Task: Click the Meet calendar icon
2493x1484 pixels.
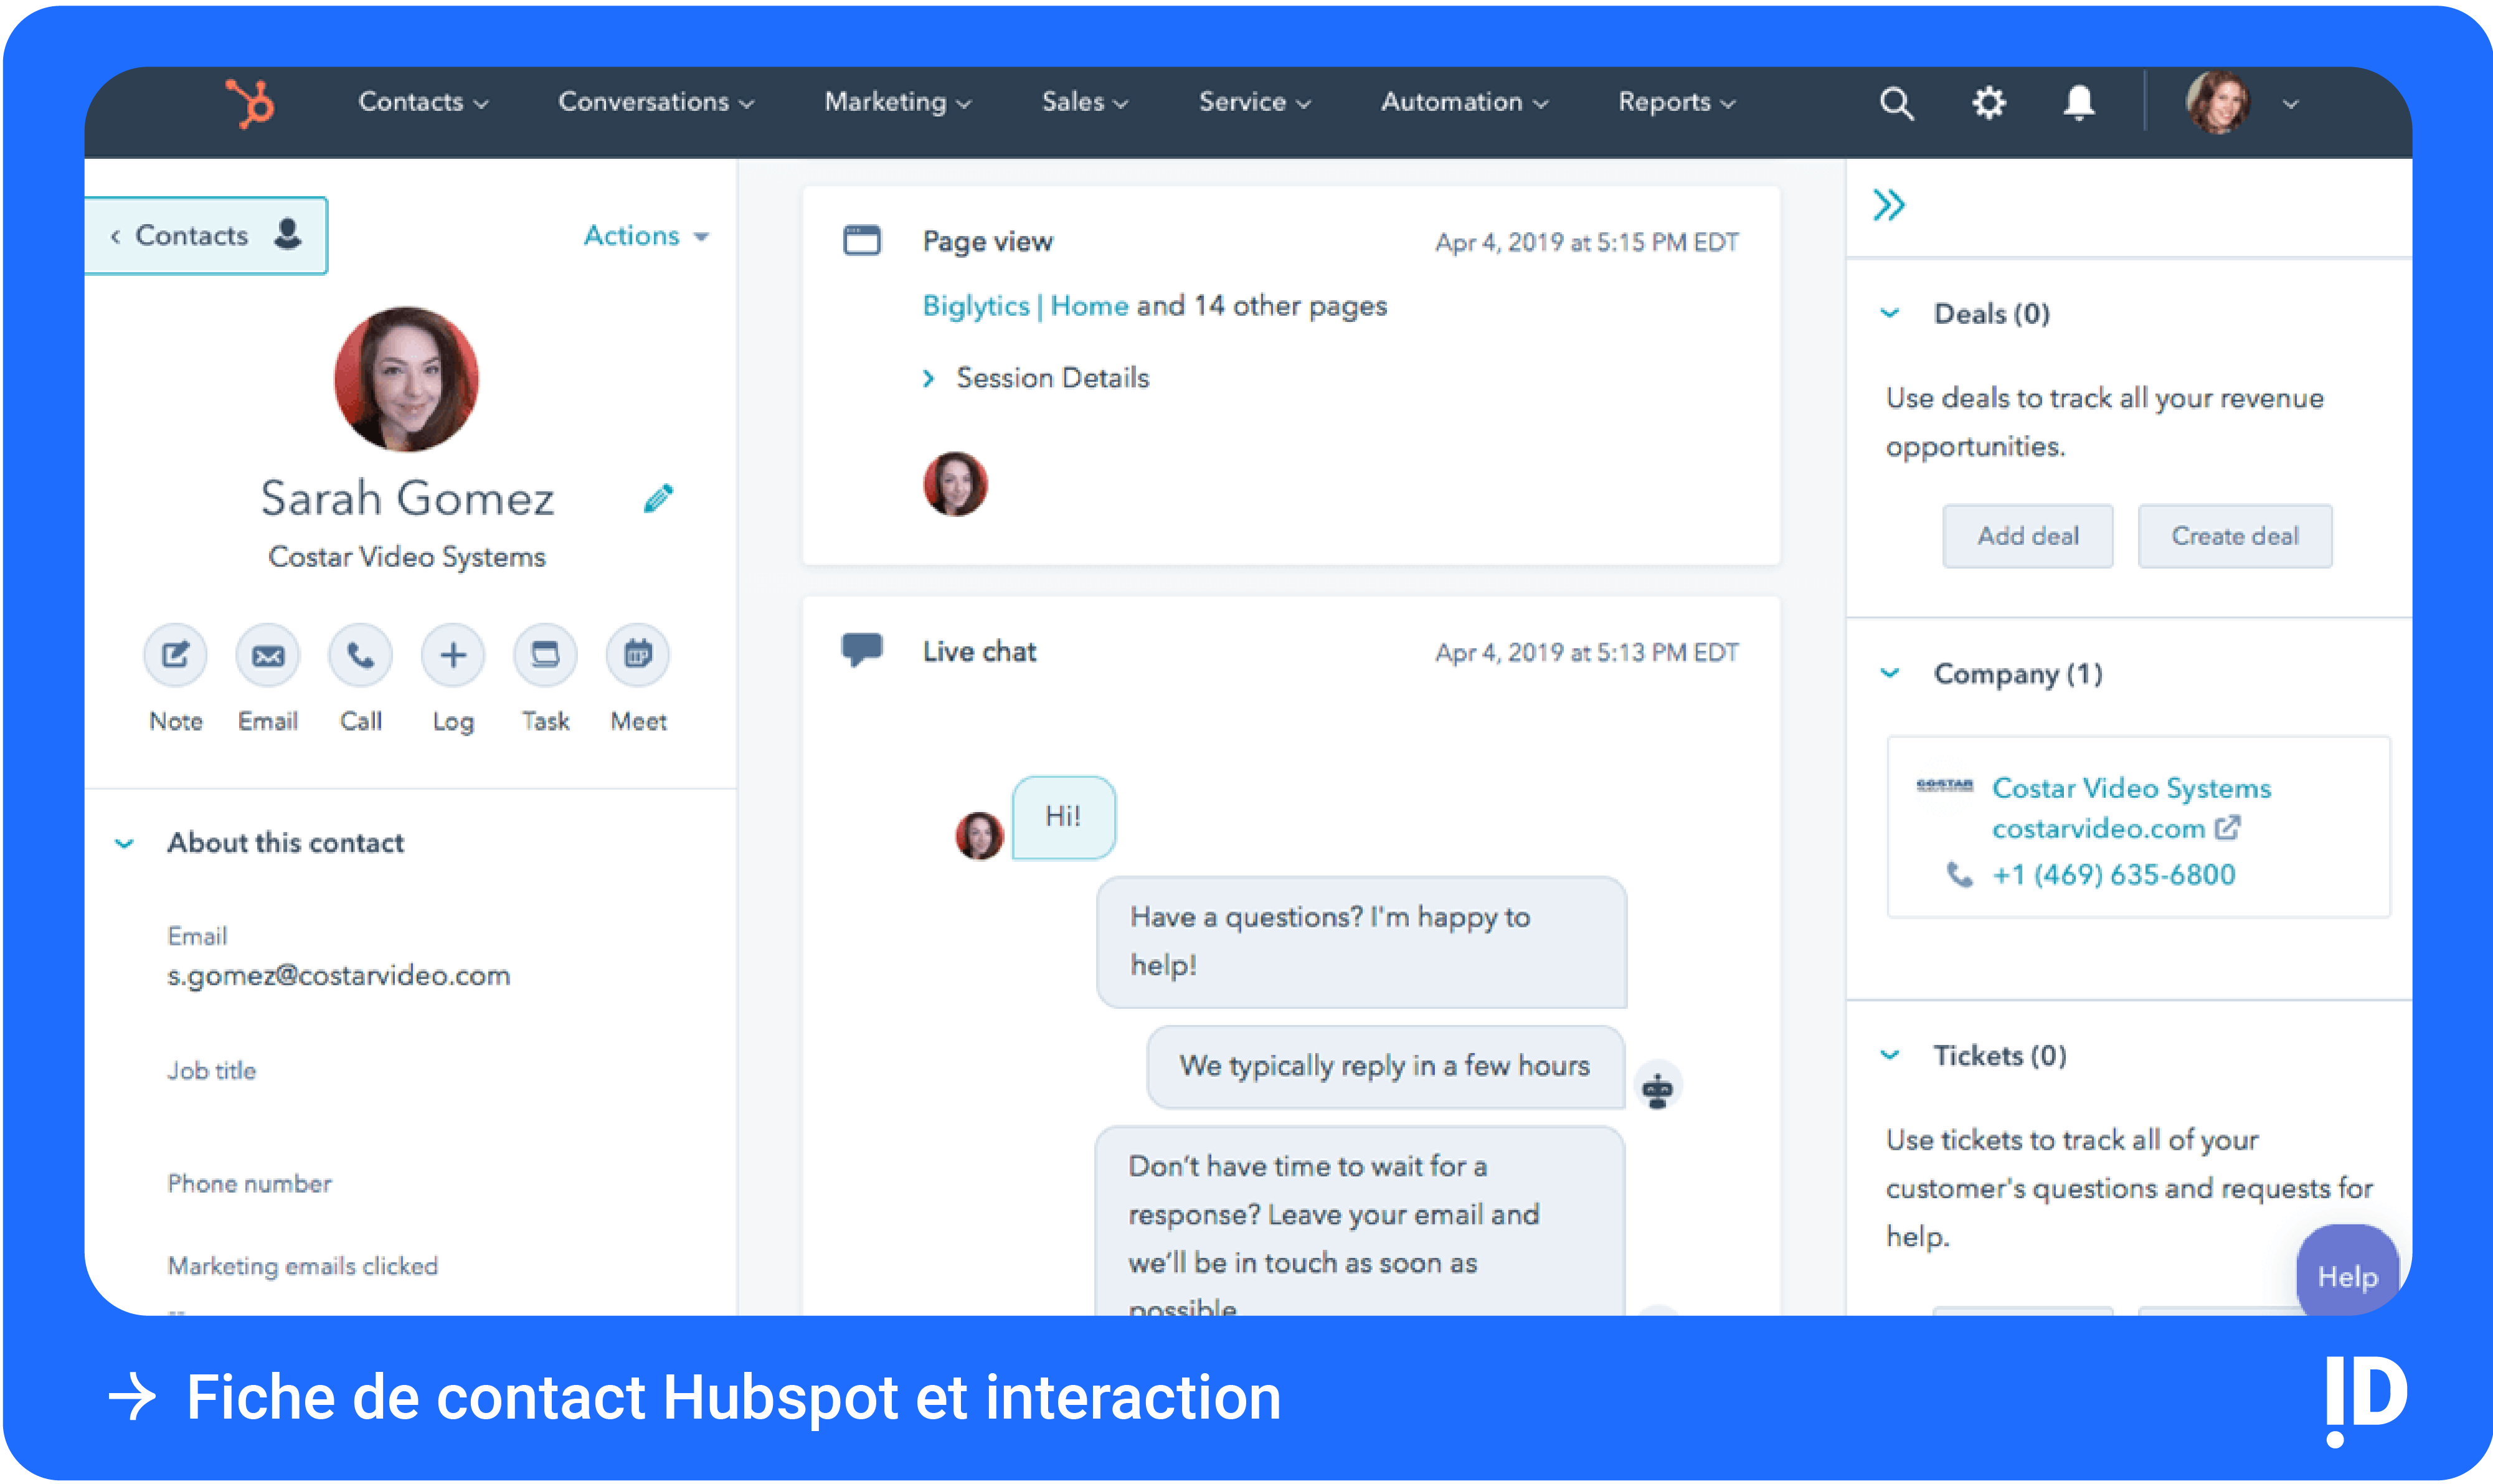Action: click(x=637, y=656)
